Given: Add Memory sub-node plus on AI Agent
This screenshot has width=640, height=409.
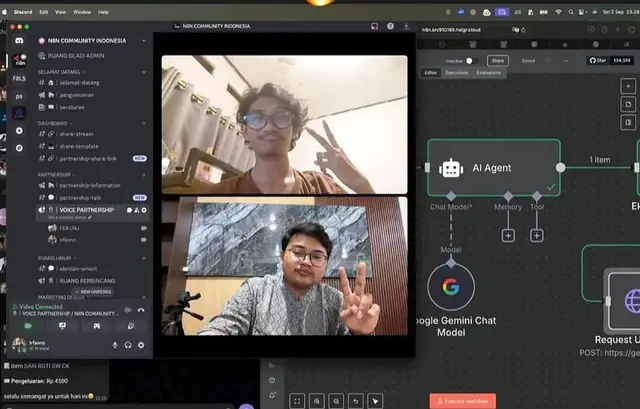Looking at the screenshot, I should (508, 236).
